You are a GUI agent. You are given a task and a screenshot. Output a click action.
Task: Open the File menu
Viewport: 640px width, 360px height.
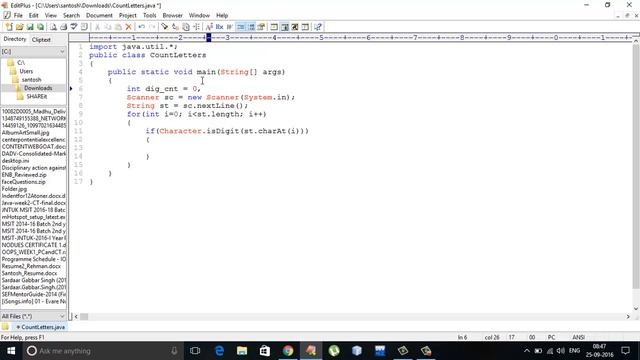[x=18, y=15]
